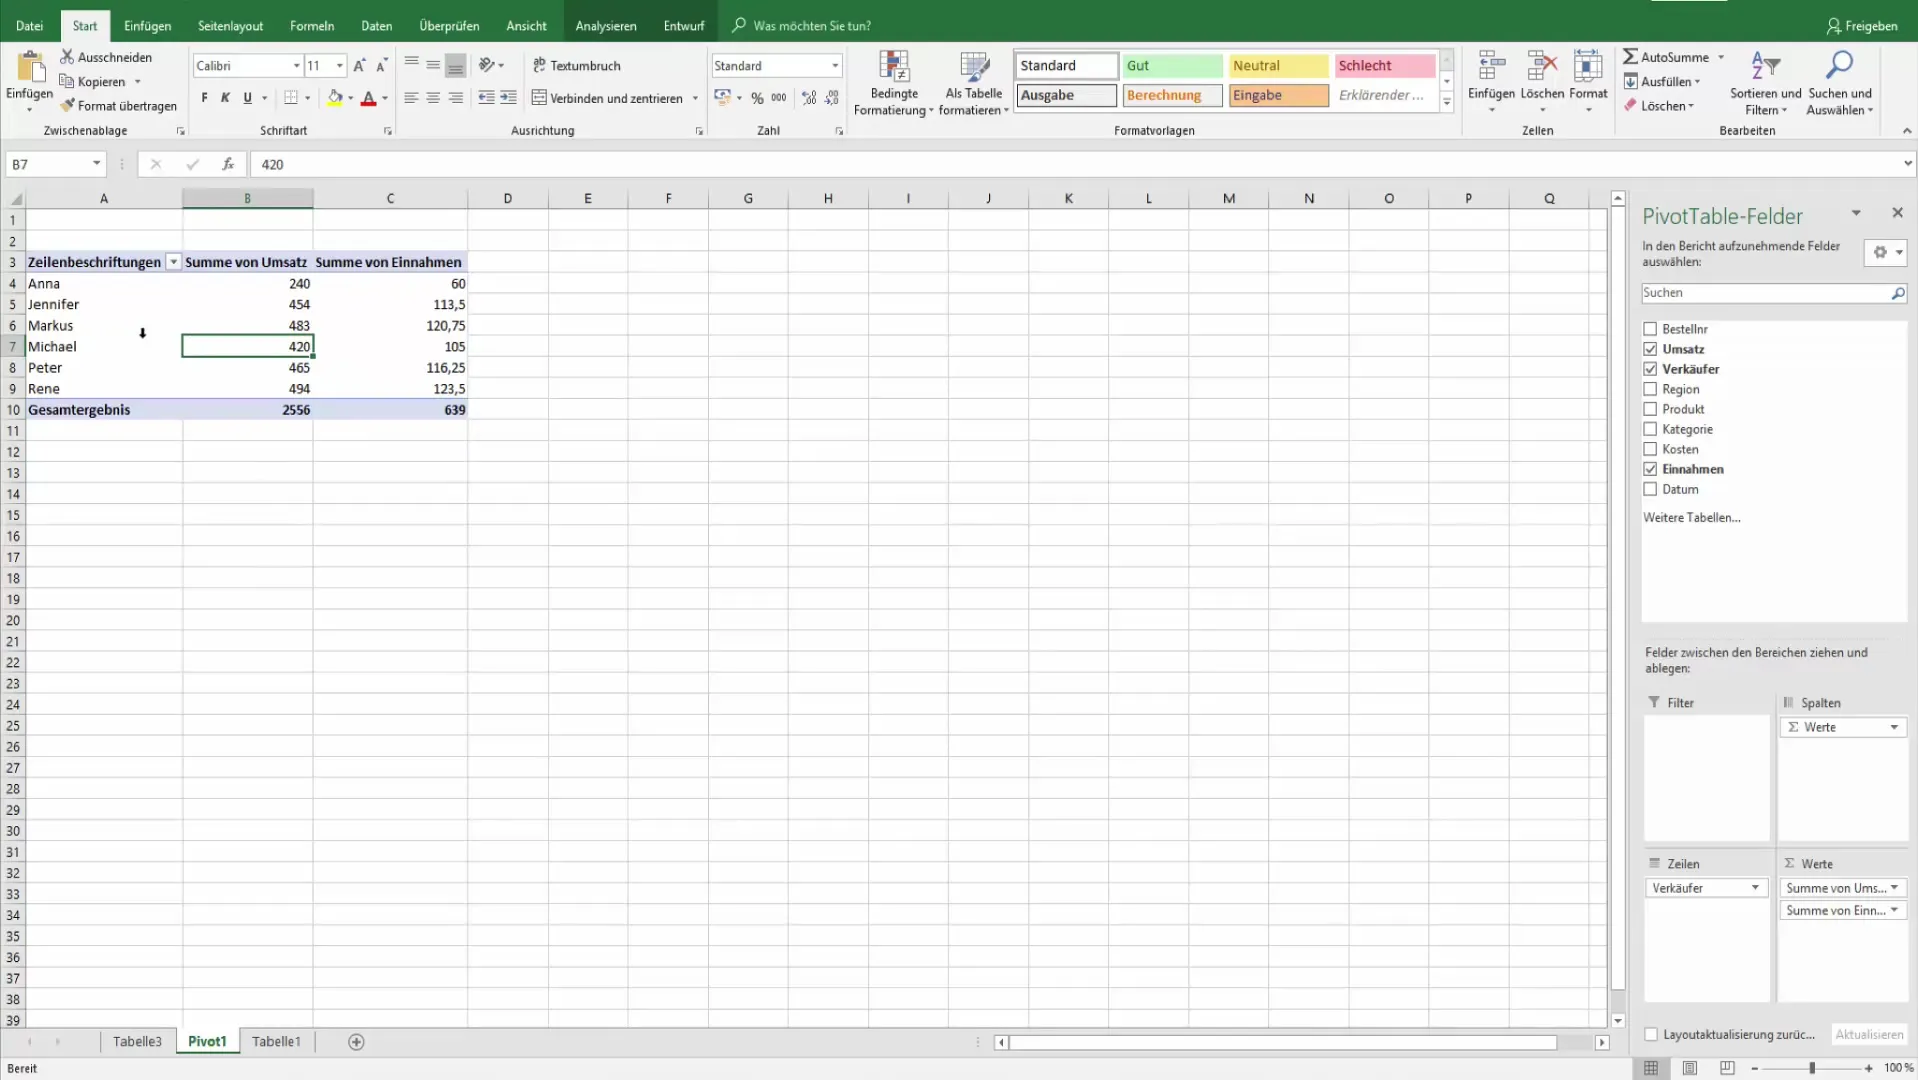Click the cell borders icon
Screen dimensions: 1918x1080
291,98
